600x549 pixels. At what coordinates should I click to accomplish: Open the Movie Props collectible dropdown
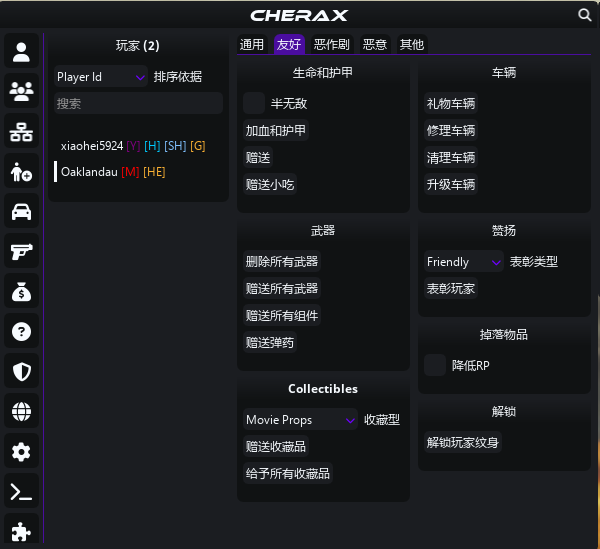point(300,420)
